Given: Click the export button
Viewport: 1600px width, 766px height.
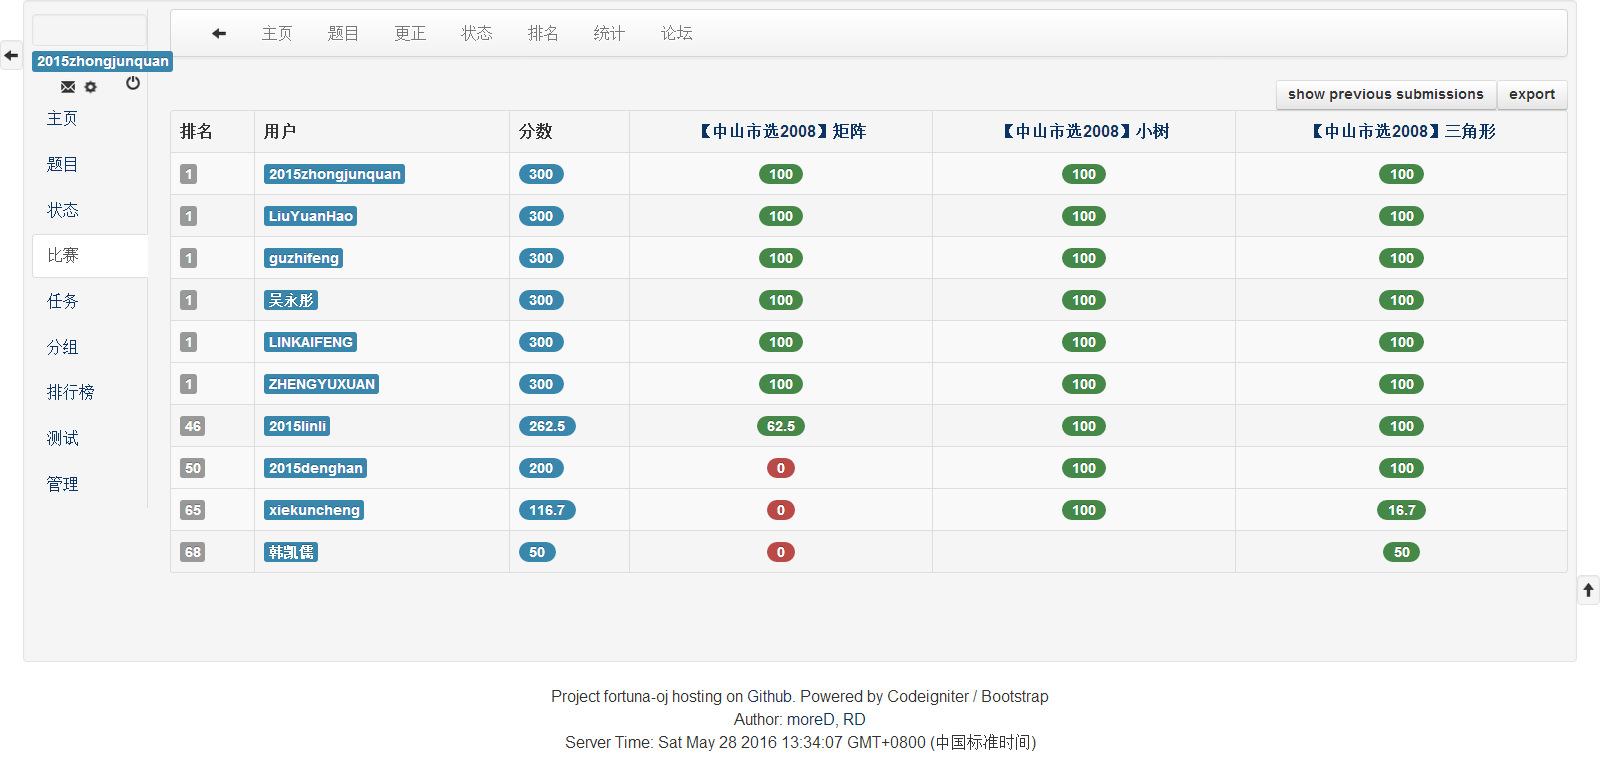Looking at the screenshot, I should coord(1532,94).
